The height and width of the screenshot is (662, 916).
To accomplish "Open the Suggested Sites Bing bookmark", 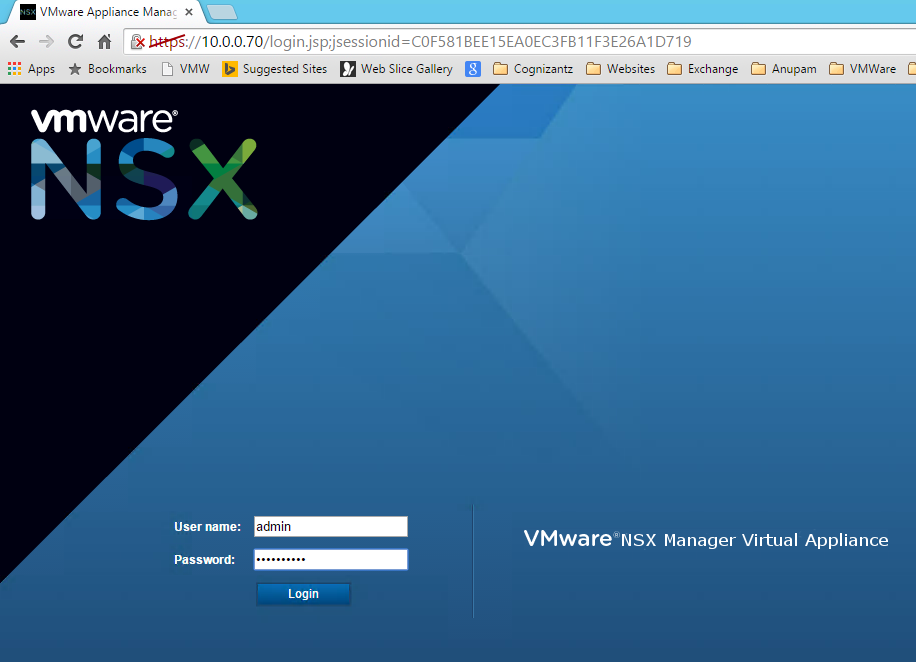I will click(274, 69).
